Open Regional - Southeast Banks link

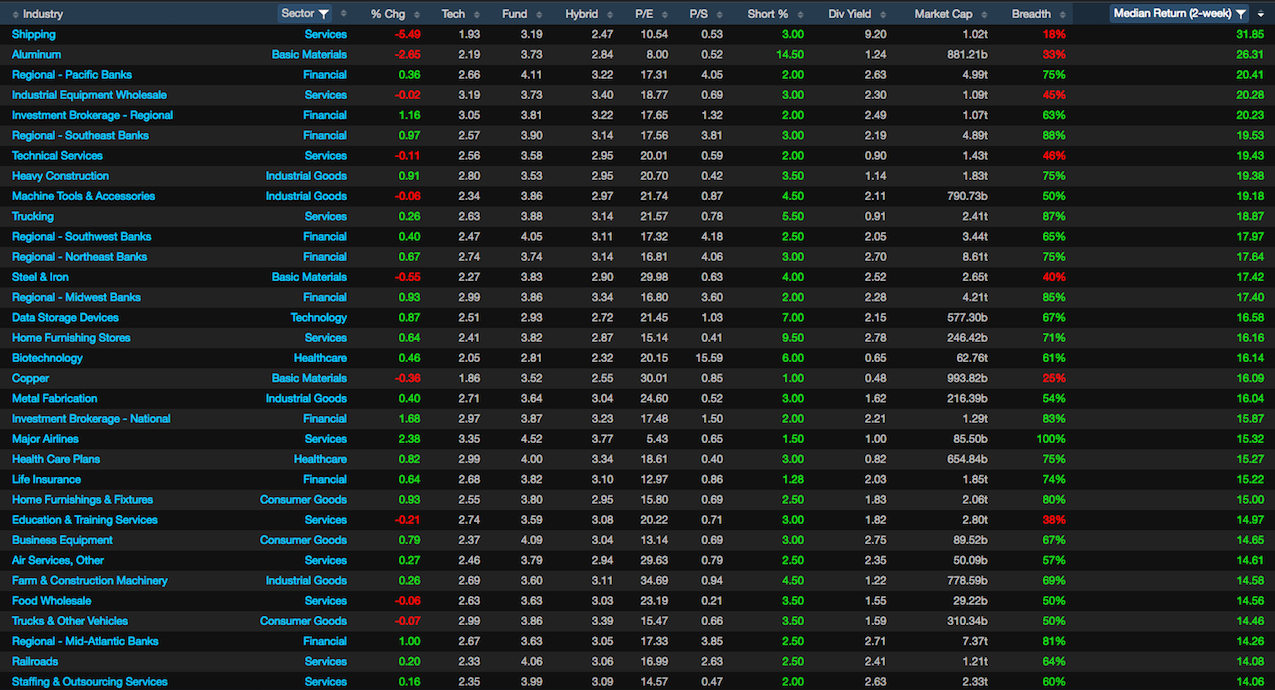[80, 135]
